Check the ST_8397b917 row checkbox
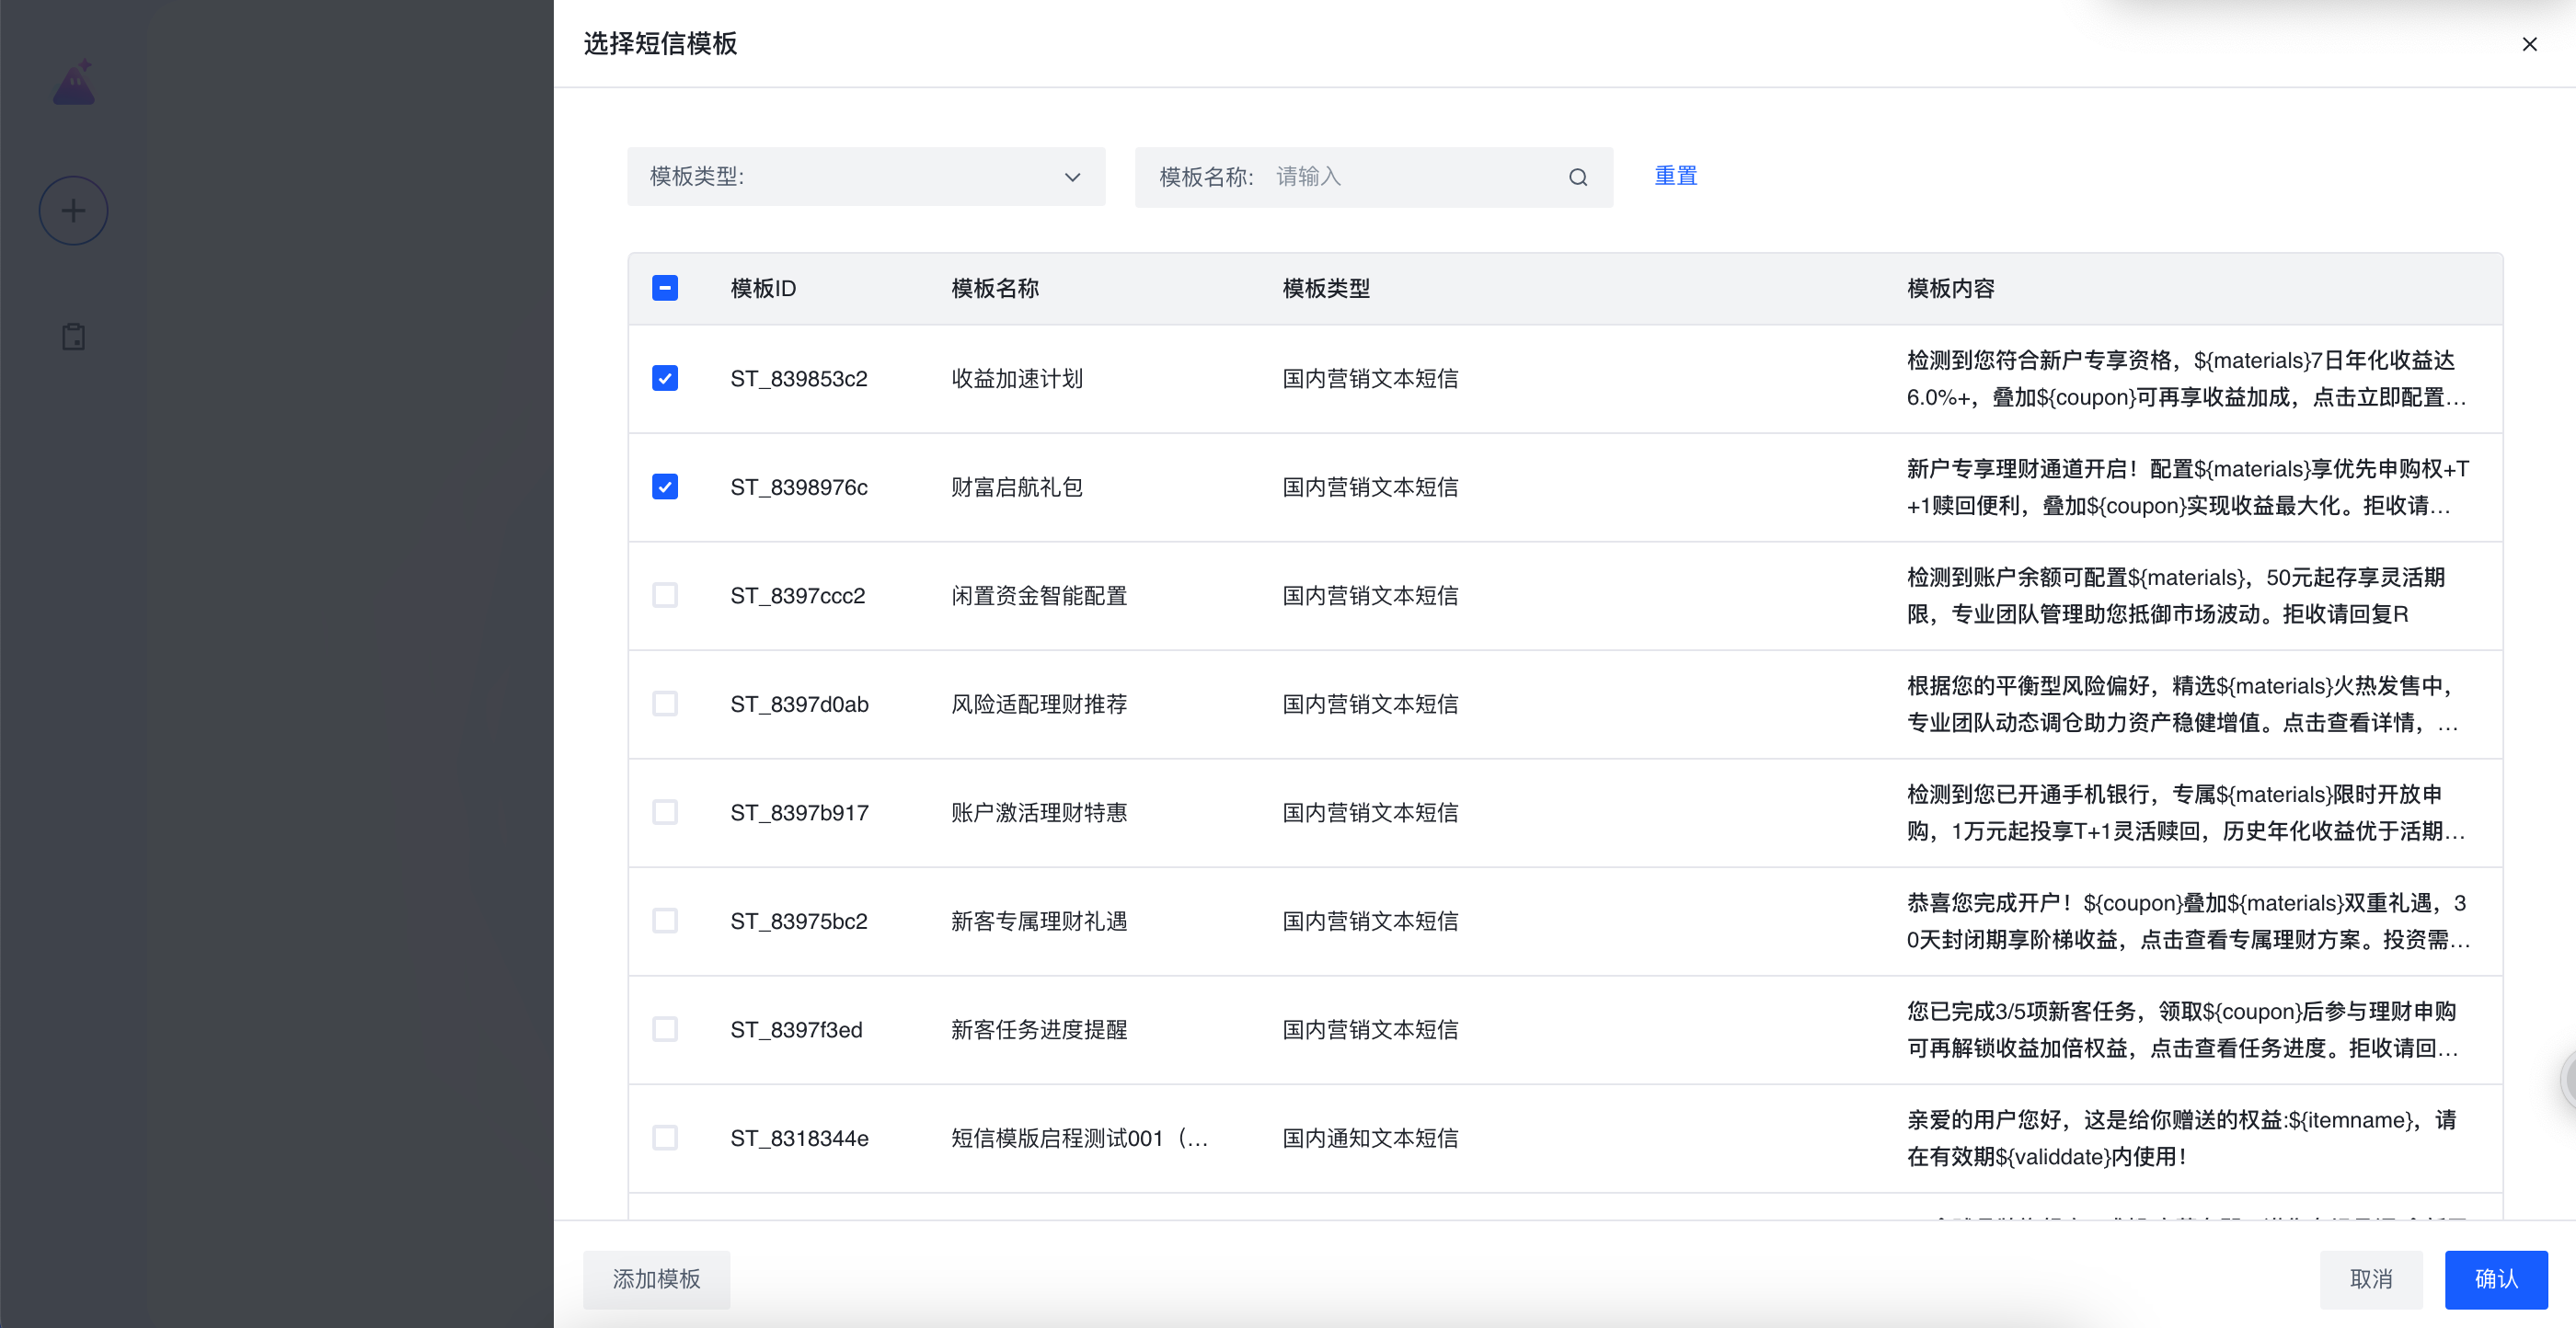Screen dimensions: 2576x1328 (665, 812)
